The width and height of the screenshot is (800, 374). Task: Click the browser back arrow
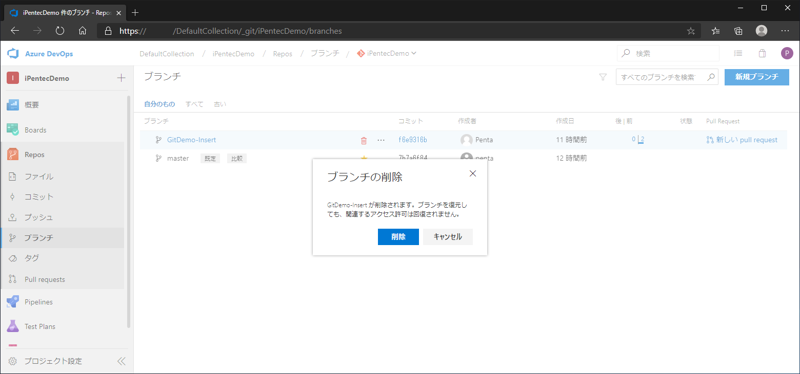15,31
